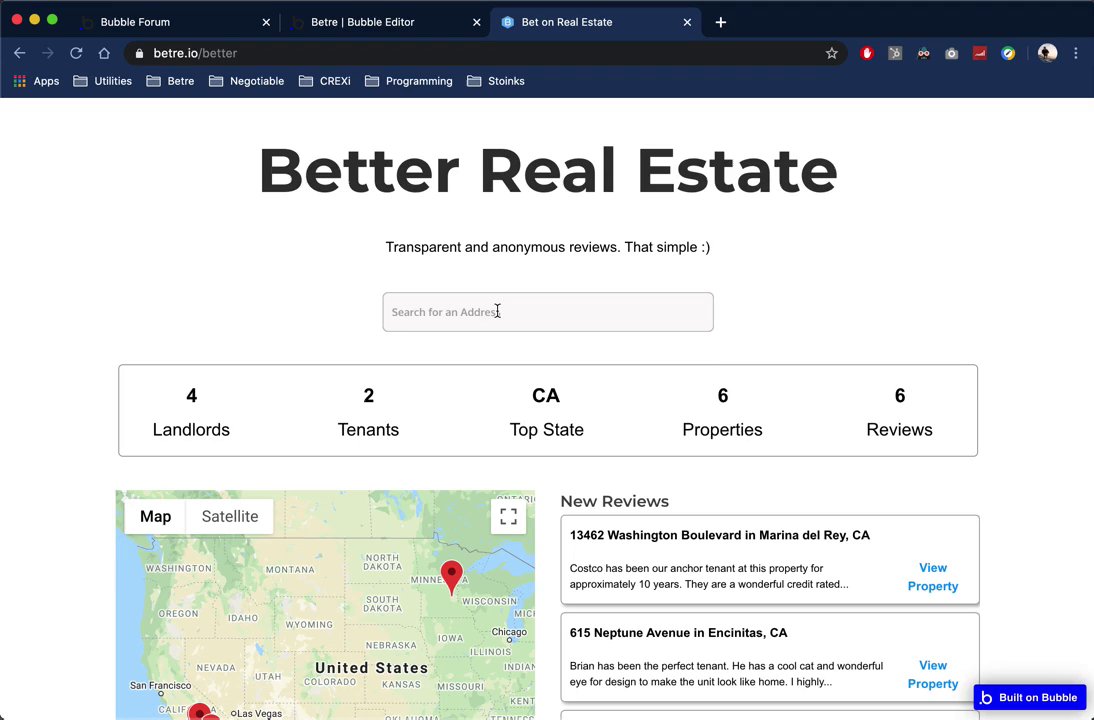This screenshot has height=720, width=1094.
Task: Click the 4 Landlords statistic
Action: pyautogui.click(x=191, y=412)
